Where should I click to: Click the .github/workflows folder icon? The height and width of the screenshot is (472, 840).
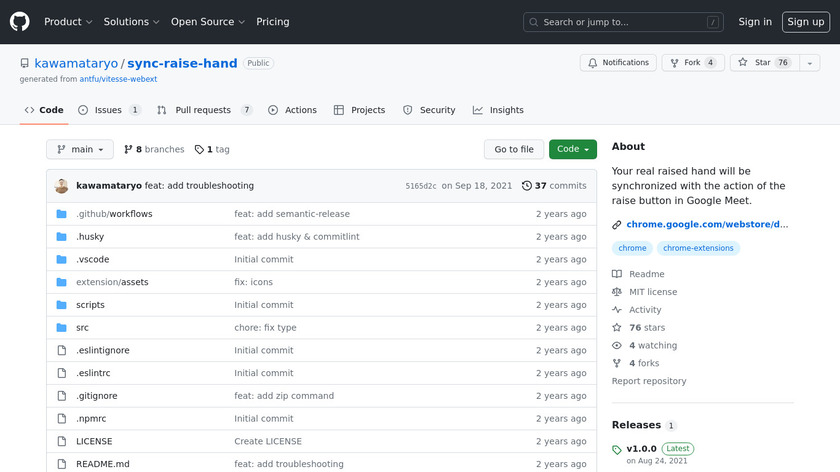pos(62,214)
